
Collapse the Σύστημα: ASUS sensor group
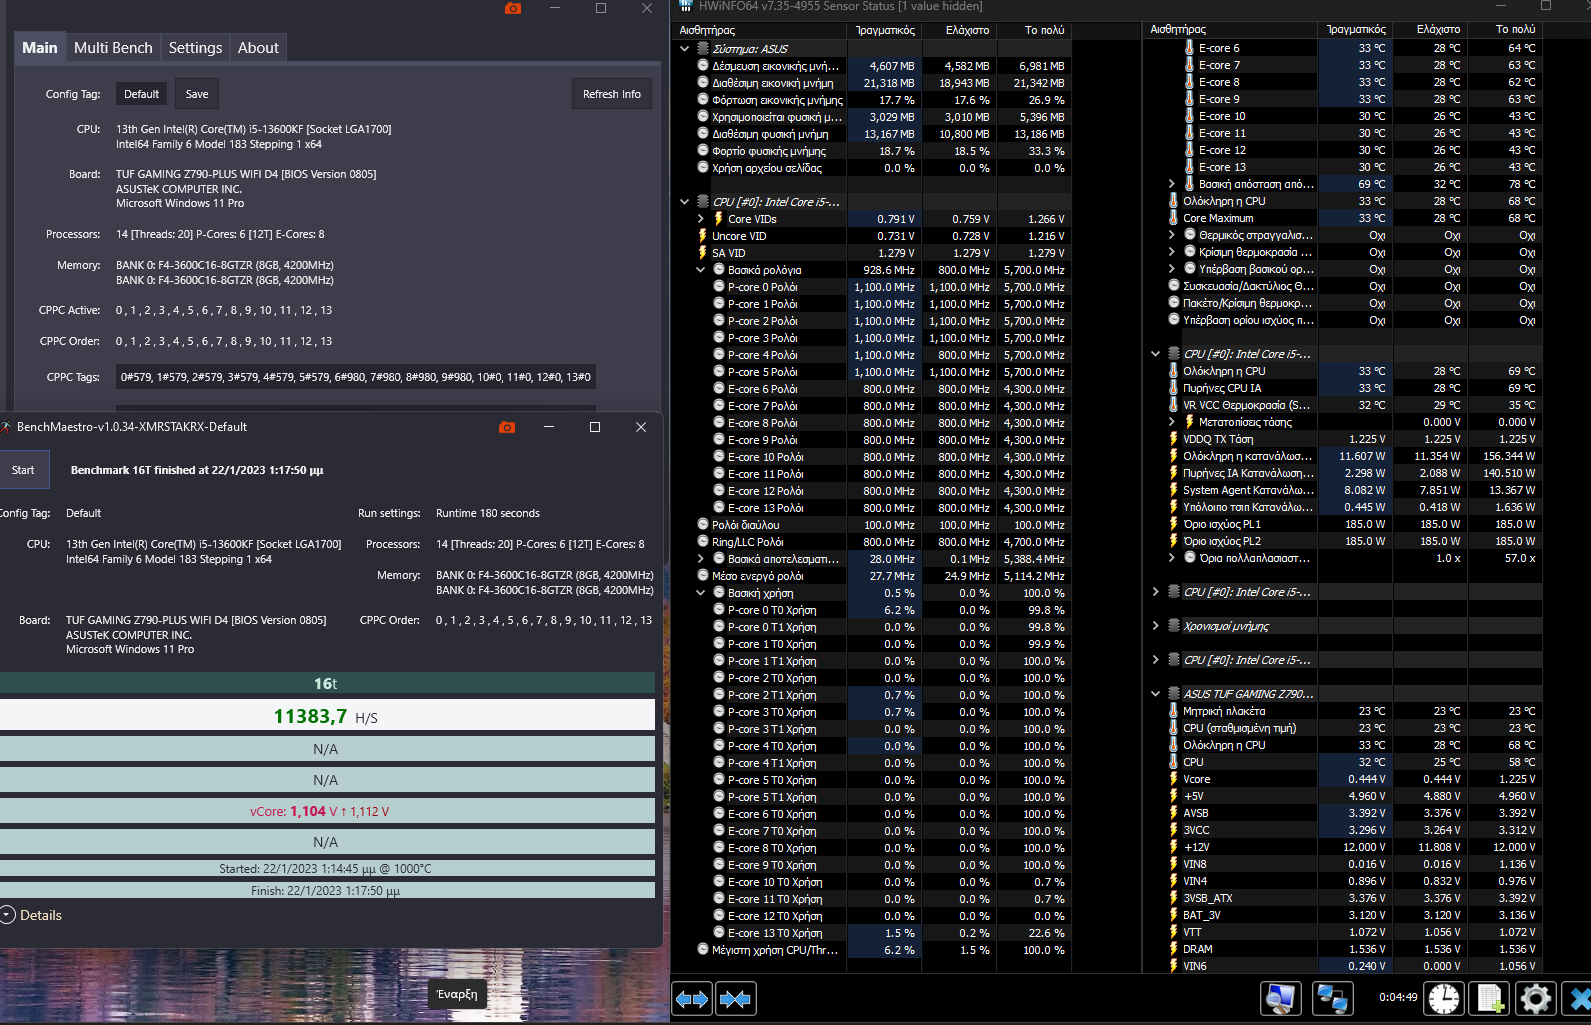(x=684, y=49)
